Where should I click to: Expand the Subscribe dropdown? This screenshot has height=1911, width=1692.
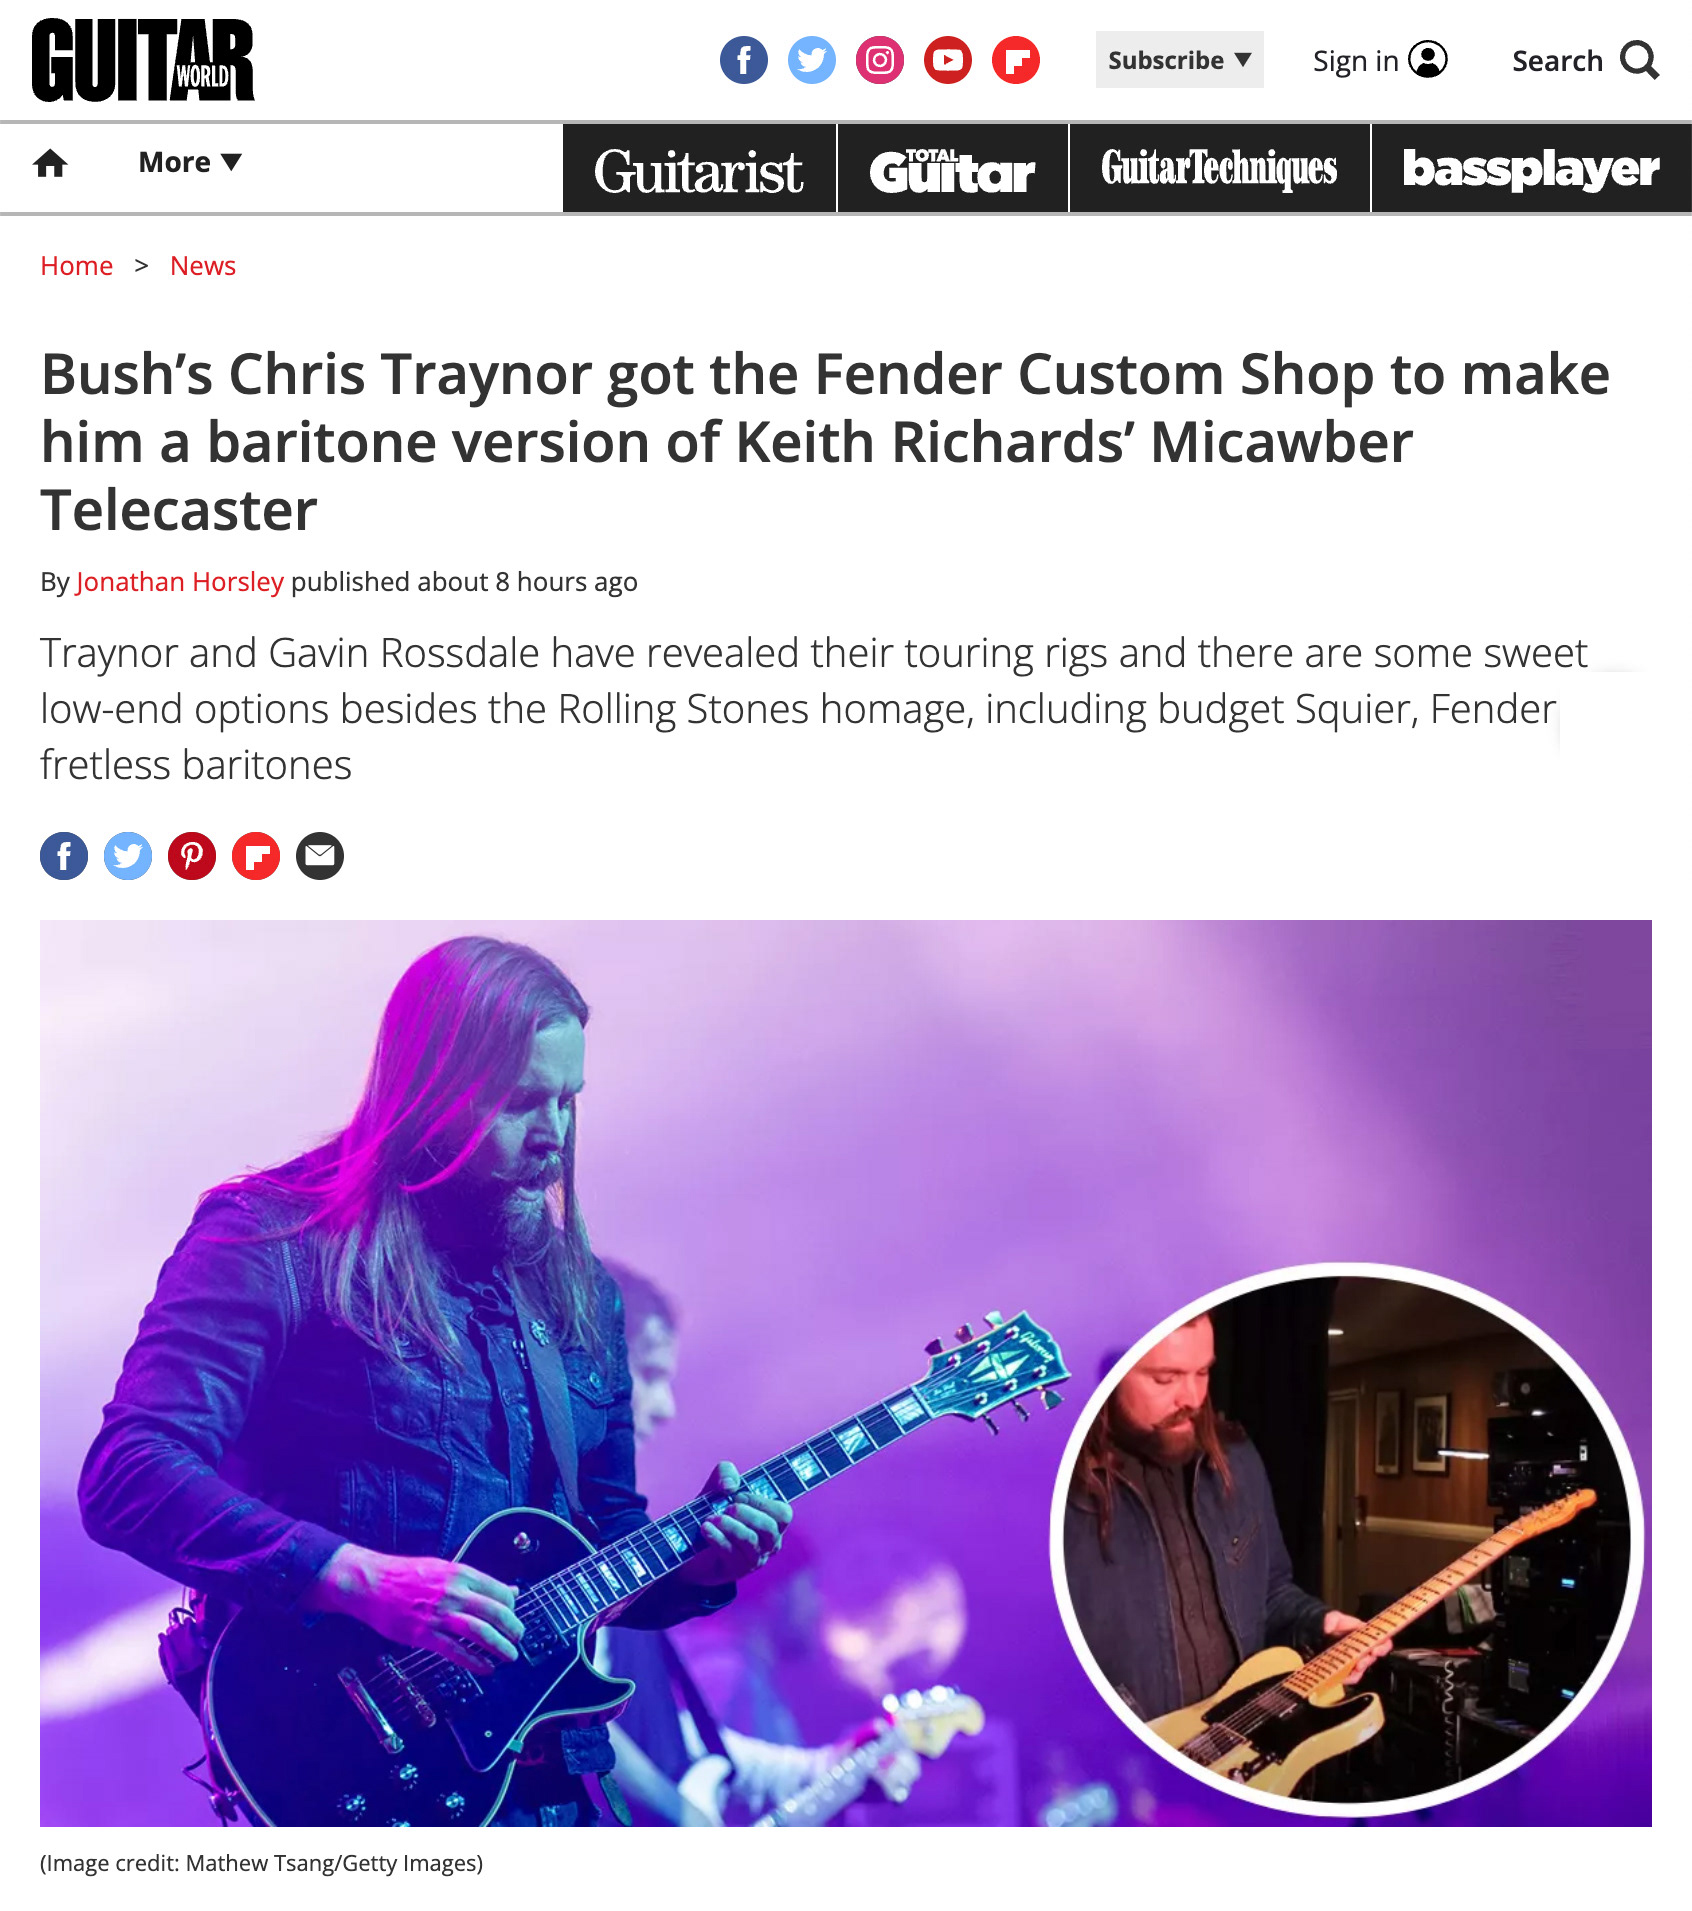1180,60
